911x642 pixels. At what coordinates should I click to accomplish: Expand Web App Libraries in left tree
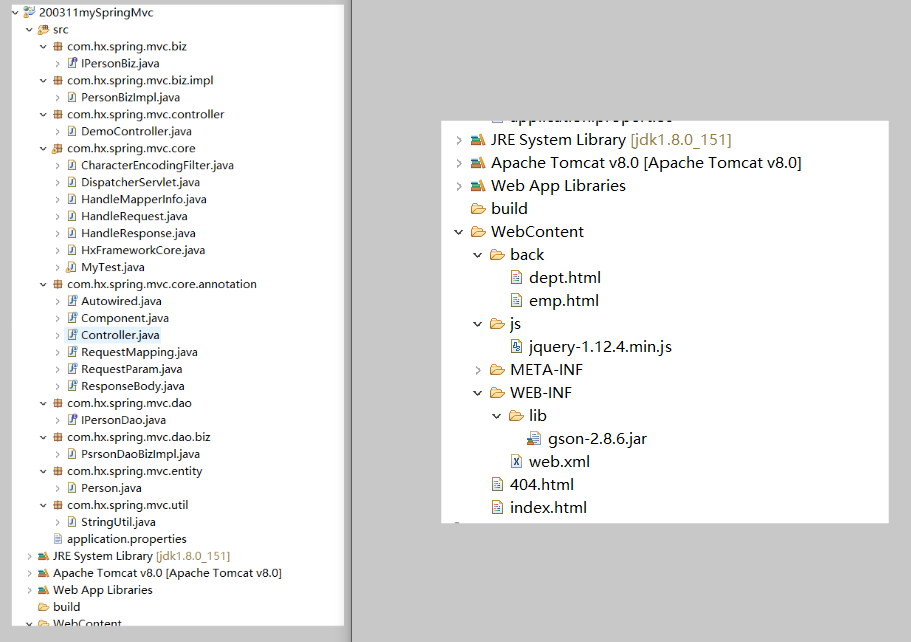tap(29, 590)
